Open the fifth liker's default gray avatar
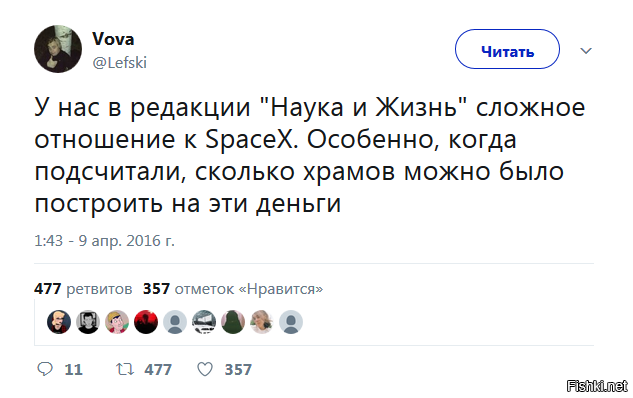The height and width of the screenshot is (398, 633). pos(175,322)
